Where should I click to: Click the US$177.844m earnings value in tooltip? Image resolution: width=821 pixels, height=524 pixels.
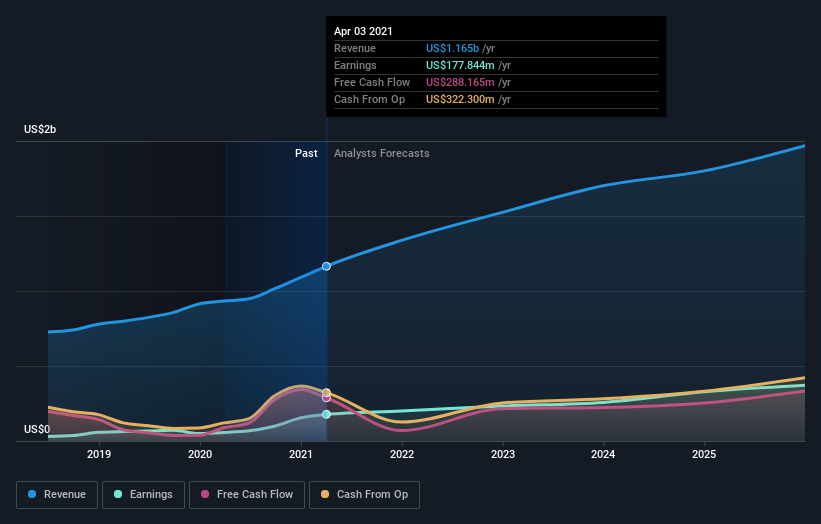click(460, 65)
